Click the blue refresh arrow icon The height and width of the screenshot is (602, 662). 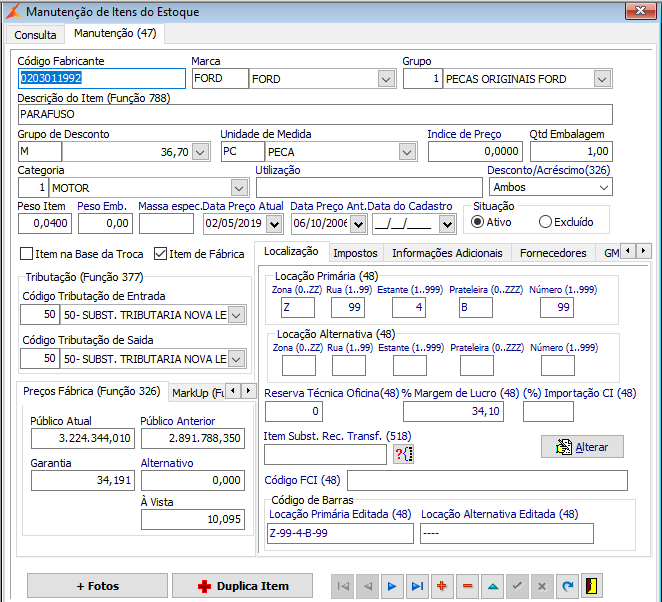[567, 586]
